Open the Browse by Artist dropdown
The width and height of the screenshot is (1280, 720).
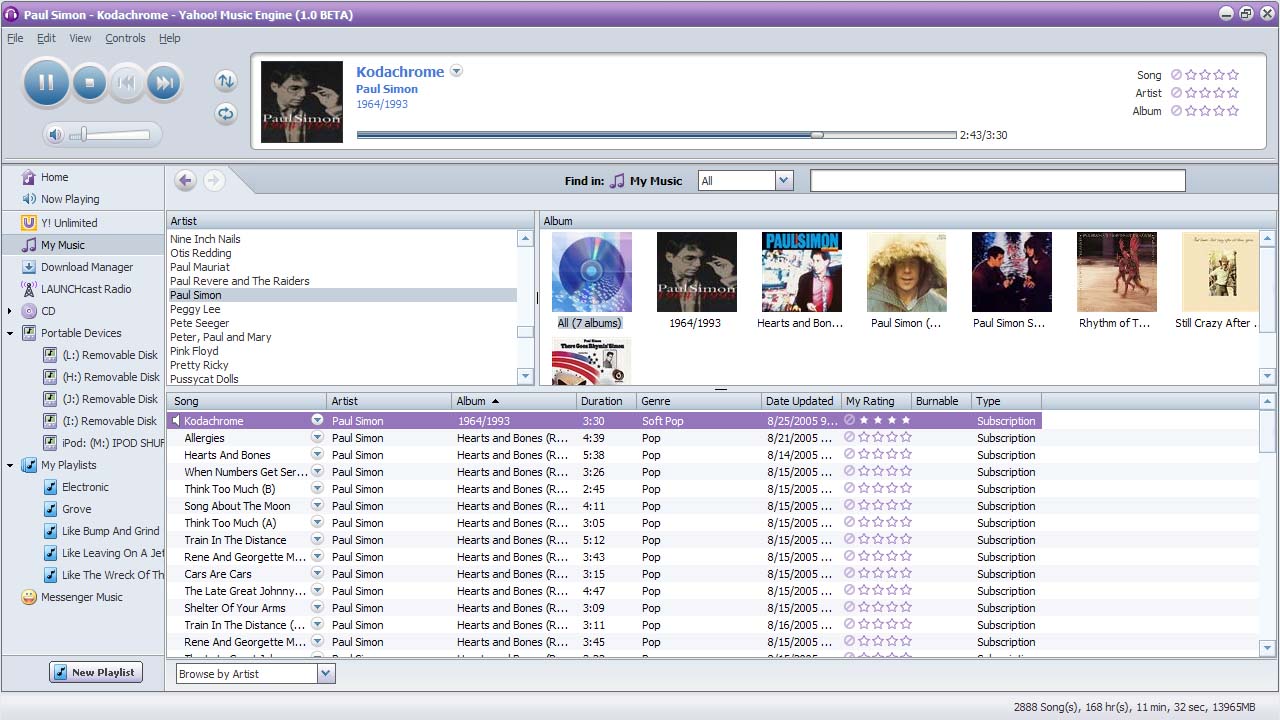pos(325,674)
